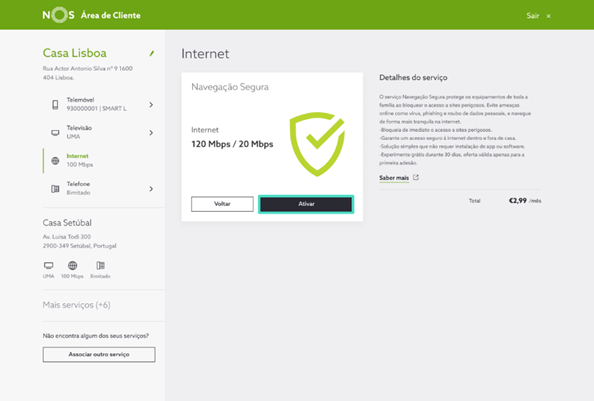
Task: Click the Telemóvel phone icon
Action: point(55,105)
